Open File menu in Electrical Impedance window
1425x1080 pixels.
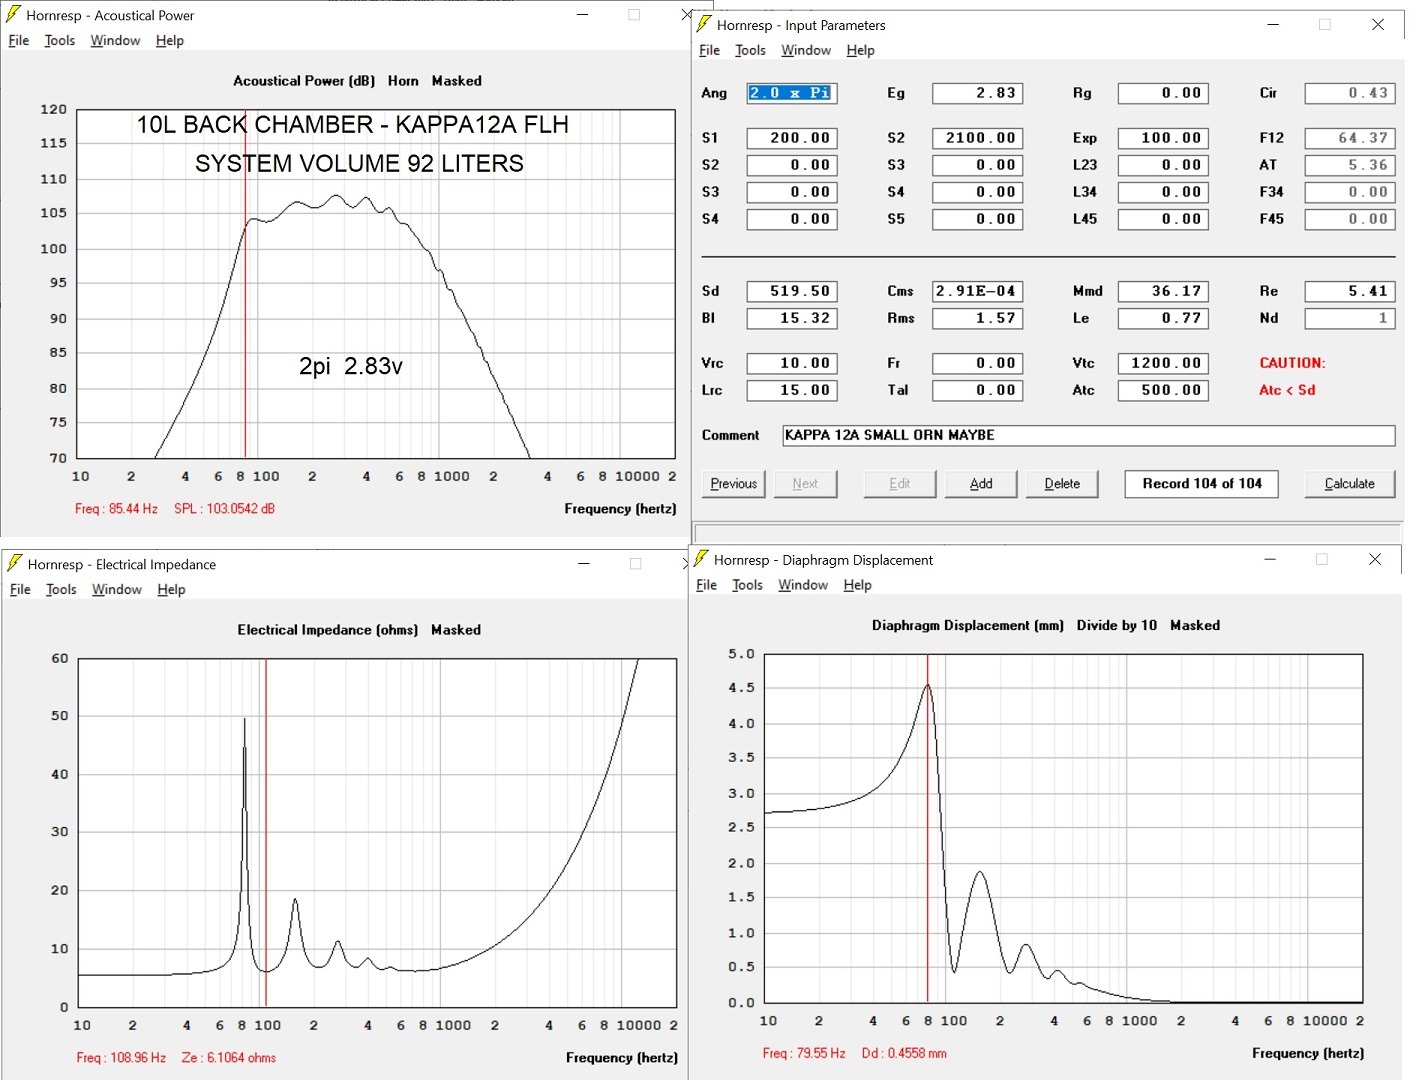pos(20,590)
